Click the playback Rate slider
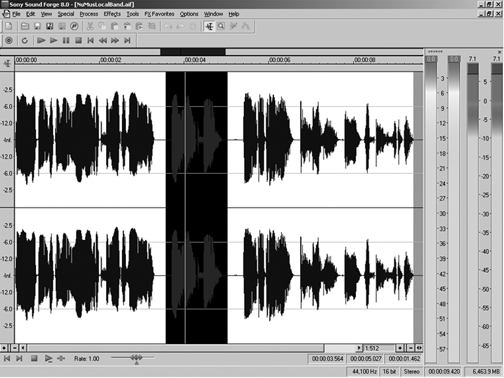The width and height of the screenshot is (504, 378). click(133, 358)
